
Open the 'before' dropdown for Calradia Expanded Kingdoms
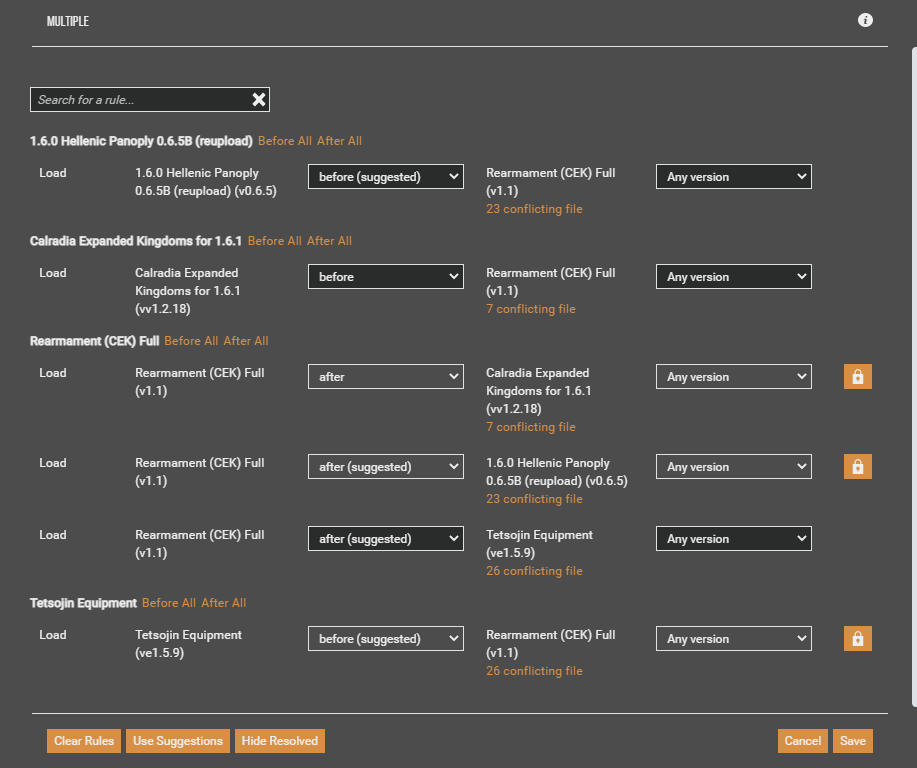(385, 277)
